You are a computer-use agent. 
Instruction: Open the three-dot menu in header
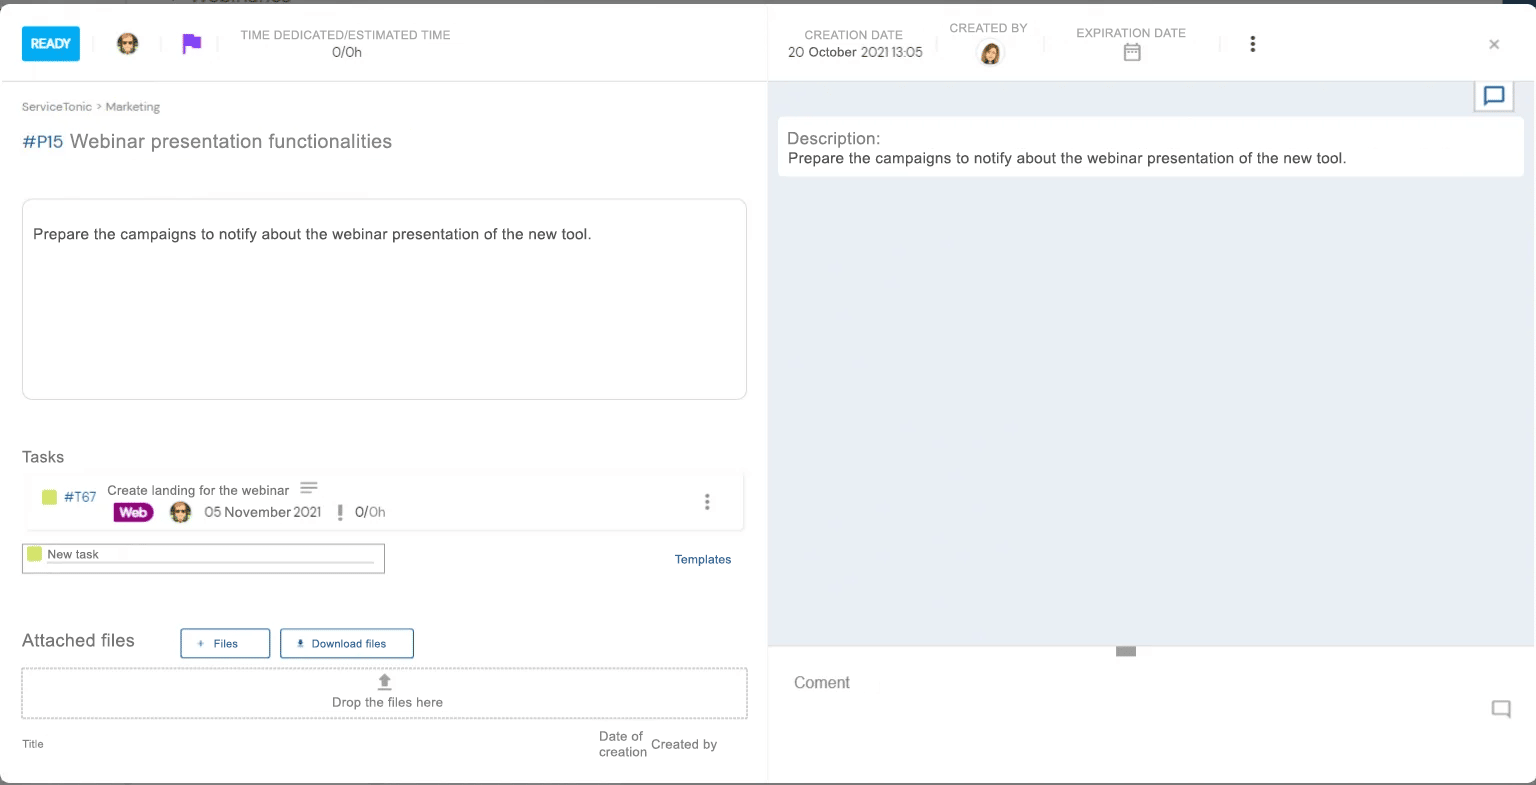pyautogui.click(x=1252, y=44)
